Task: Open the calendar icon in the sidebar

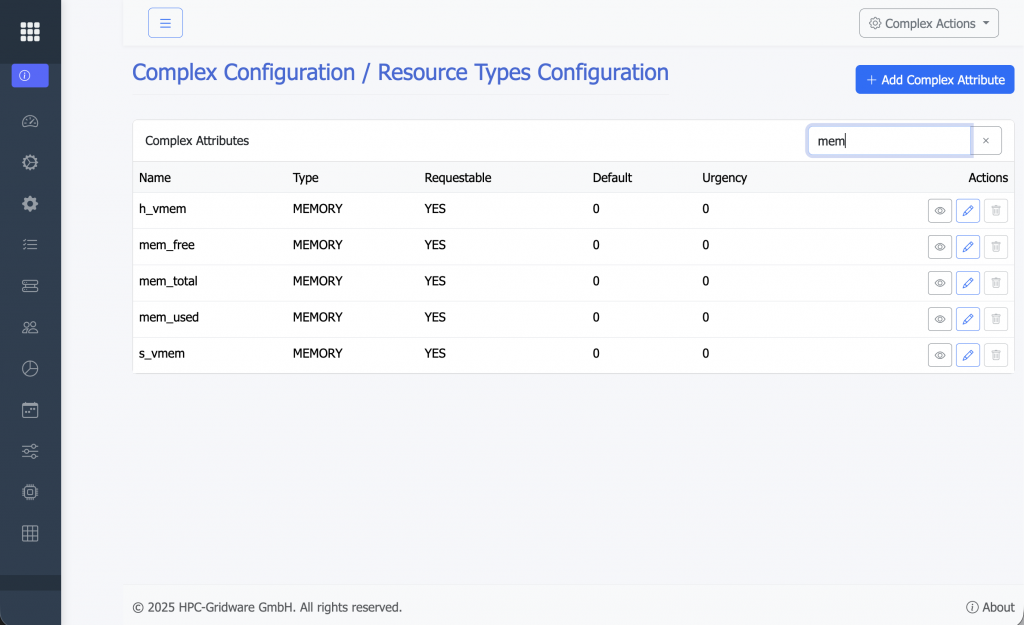Action: [x=30, y=409]
